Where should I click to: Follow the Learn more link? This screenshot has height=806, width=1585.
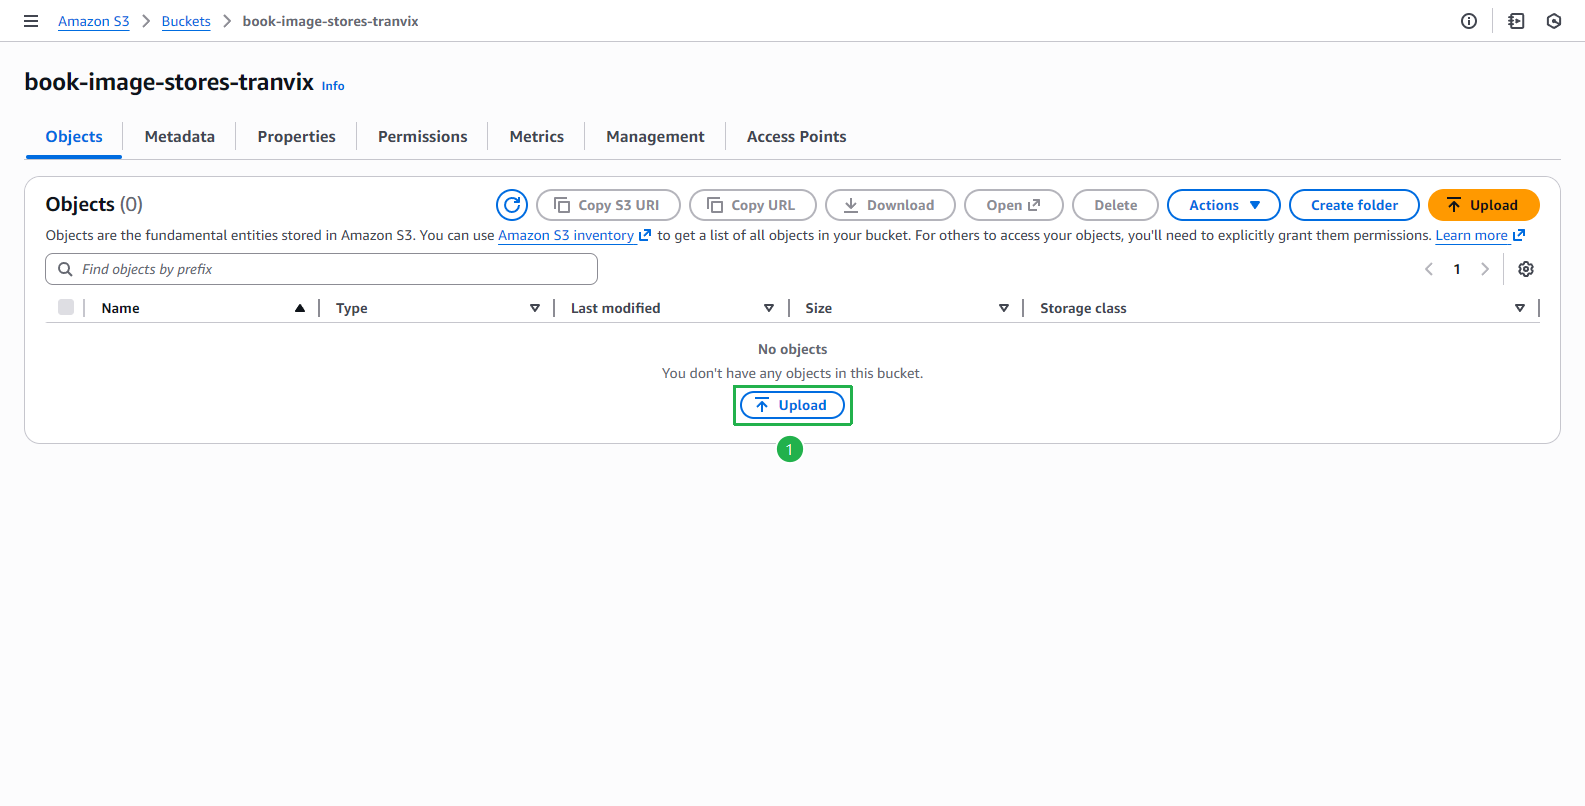[x=1480, y=236]
